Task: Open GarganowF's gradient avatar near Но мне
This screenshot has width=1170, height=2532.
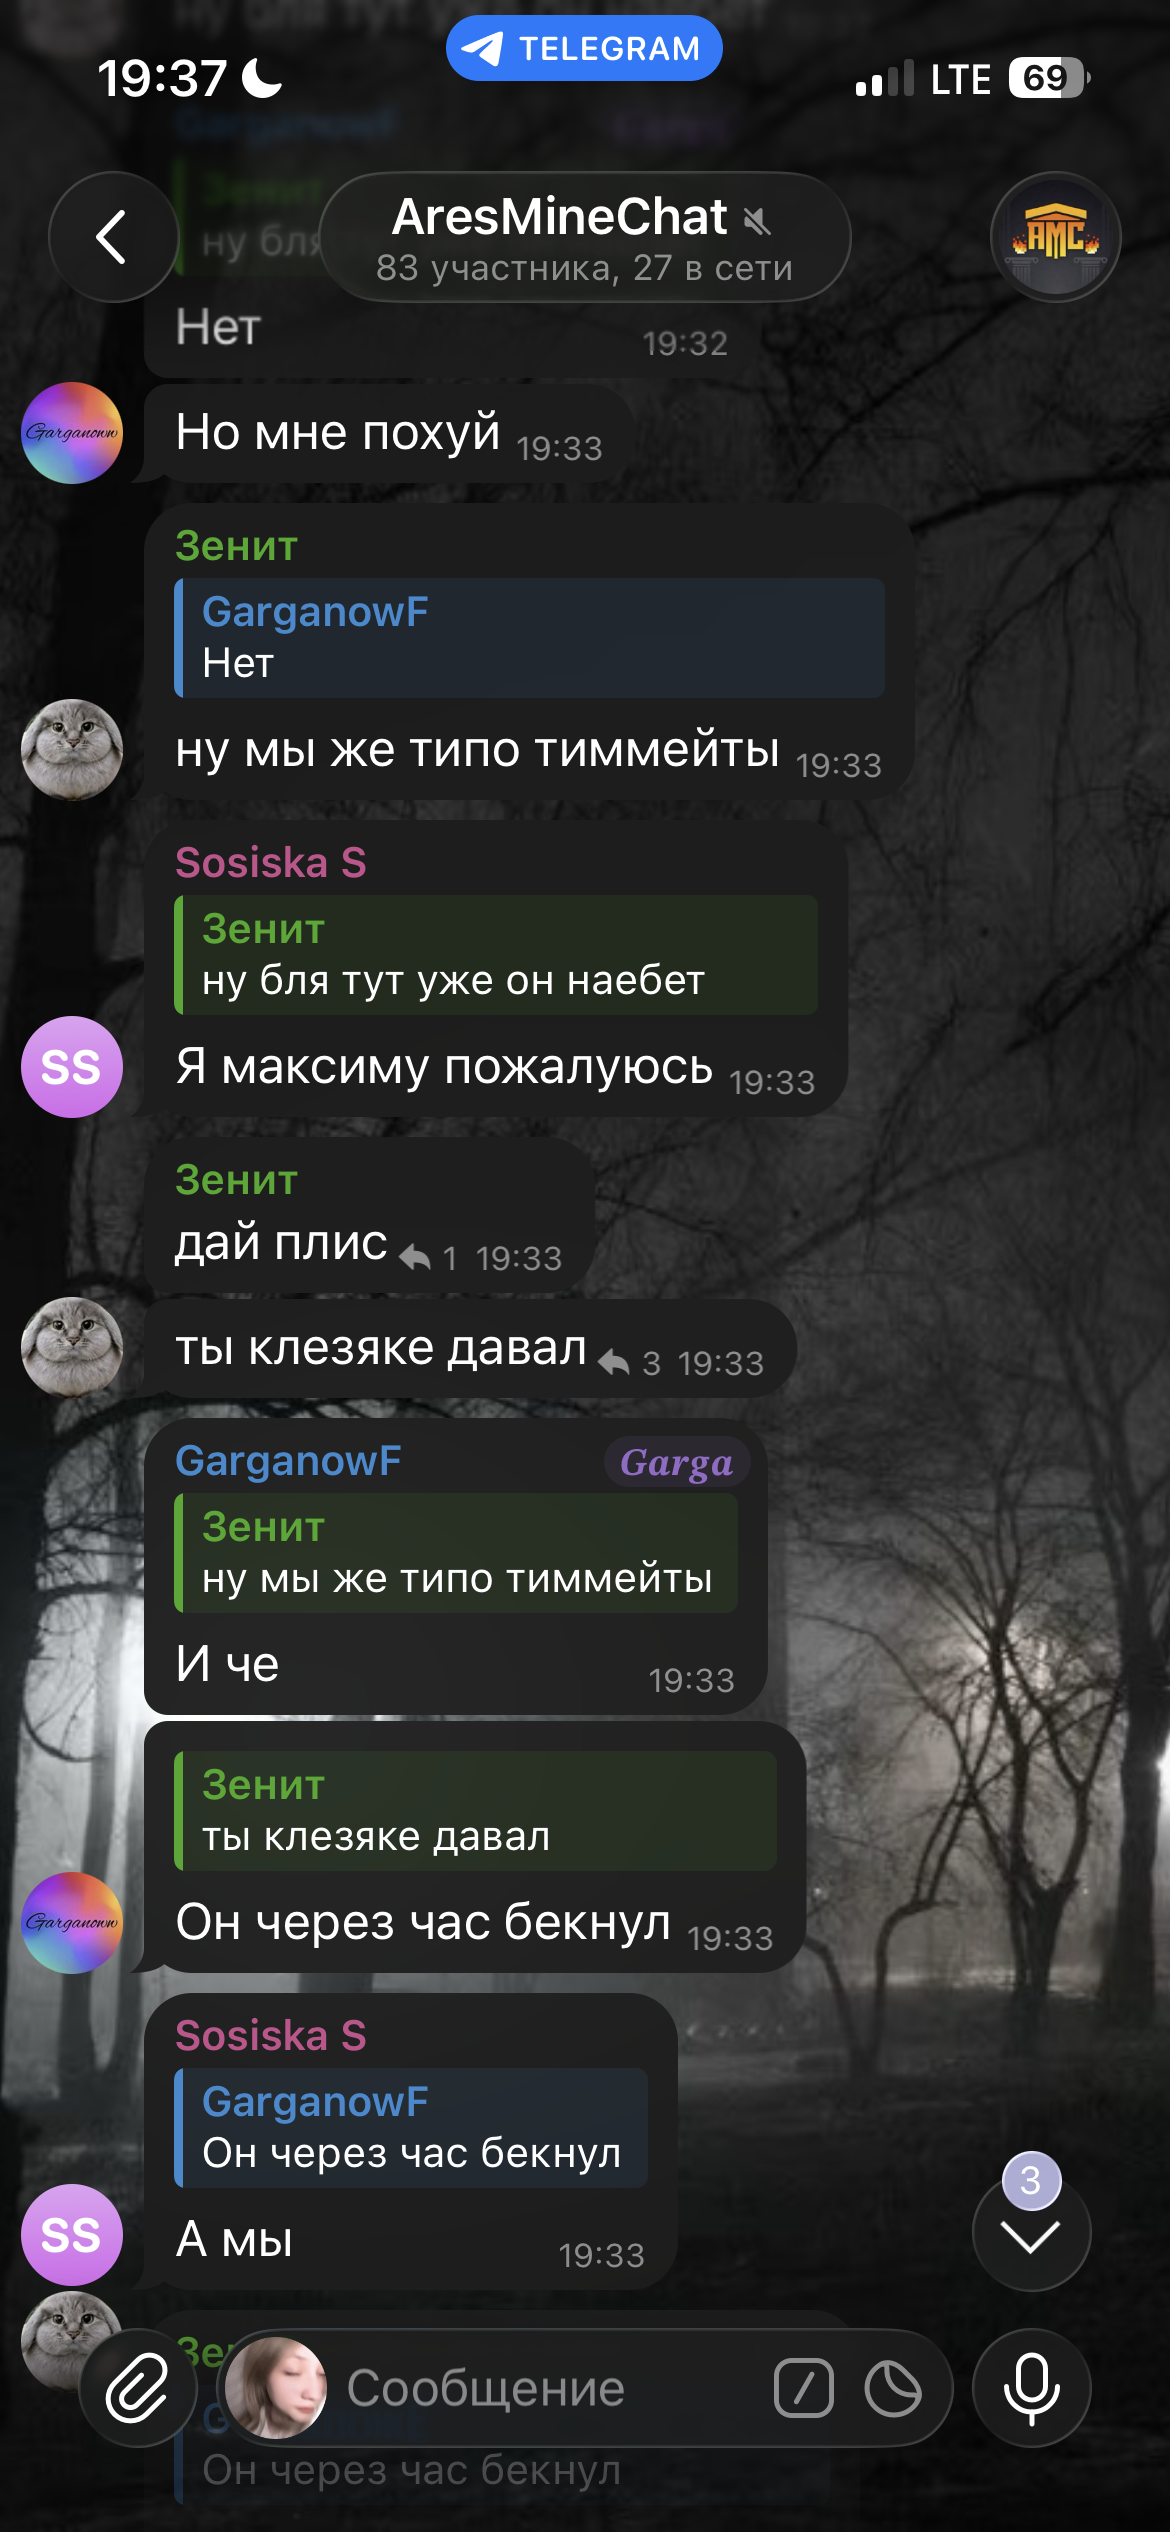Action: tap(72, 433)
